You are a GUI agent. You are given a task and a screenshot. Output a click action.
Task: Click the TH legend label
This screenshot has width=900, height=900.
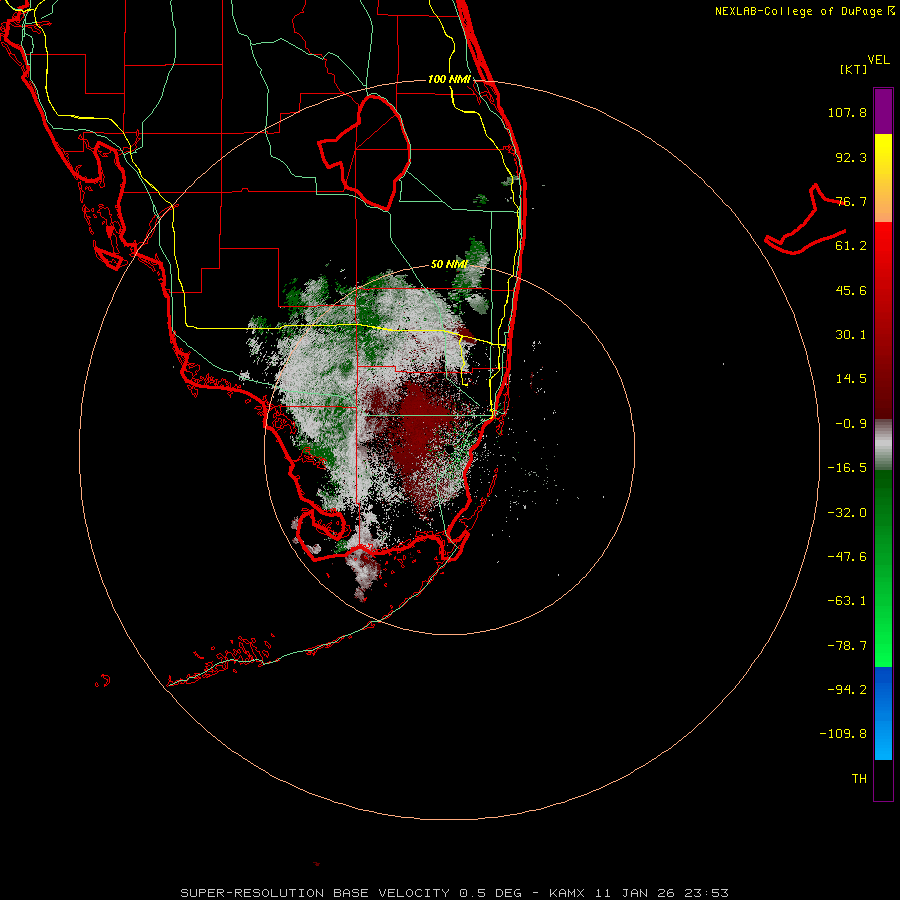[x=859, y=779]
